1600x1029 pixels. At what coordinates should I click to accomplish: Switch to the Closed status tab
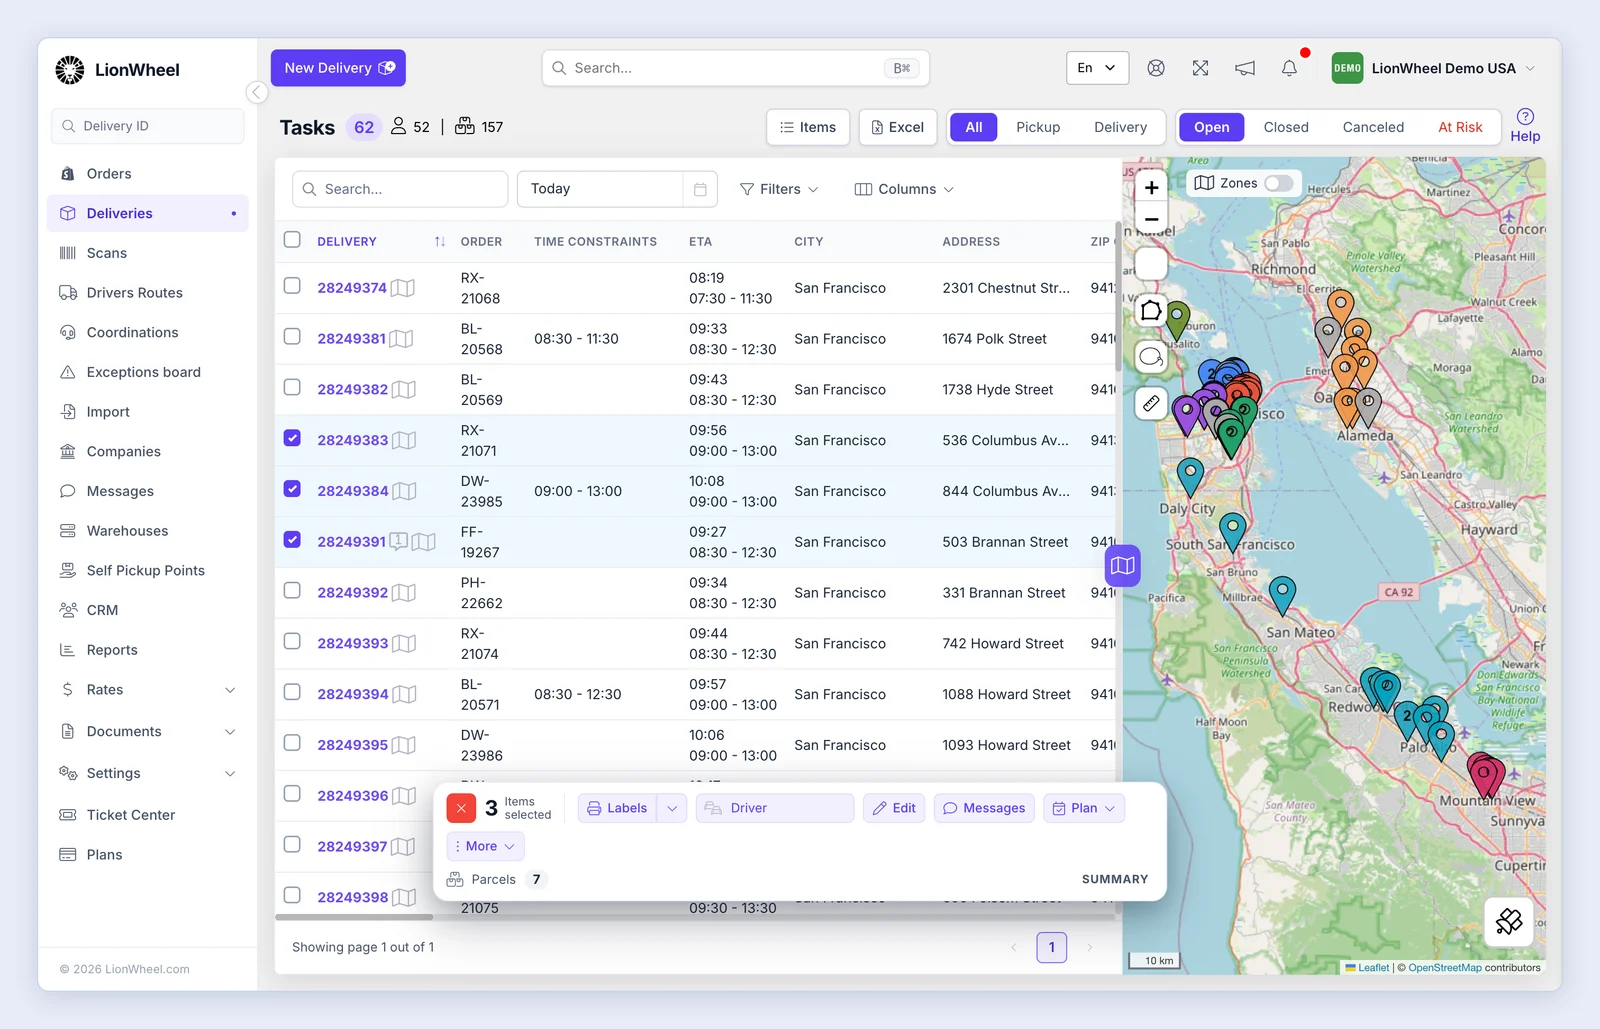1286,127
